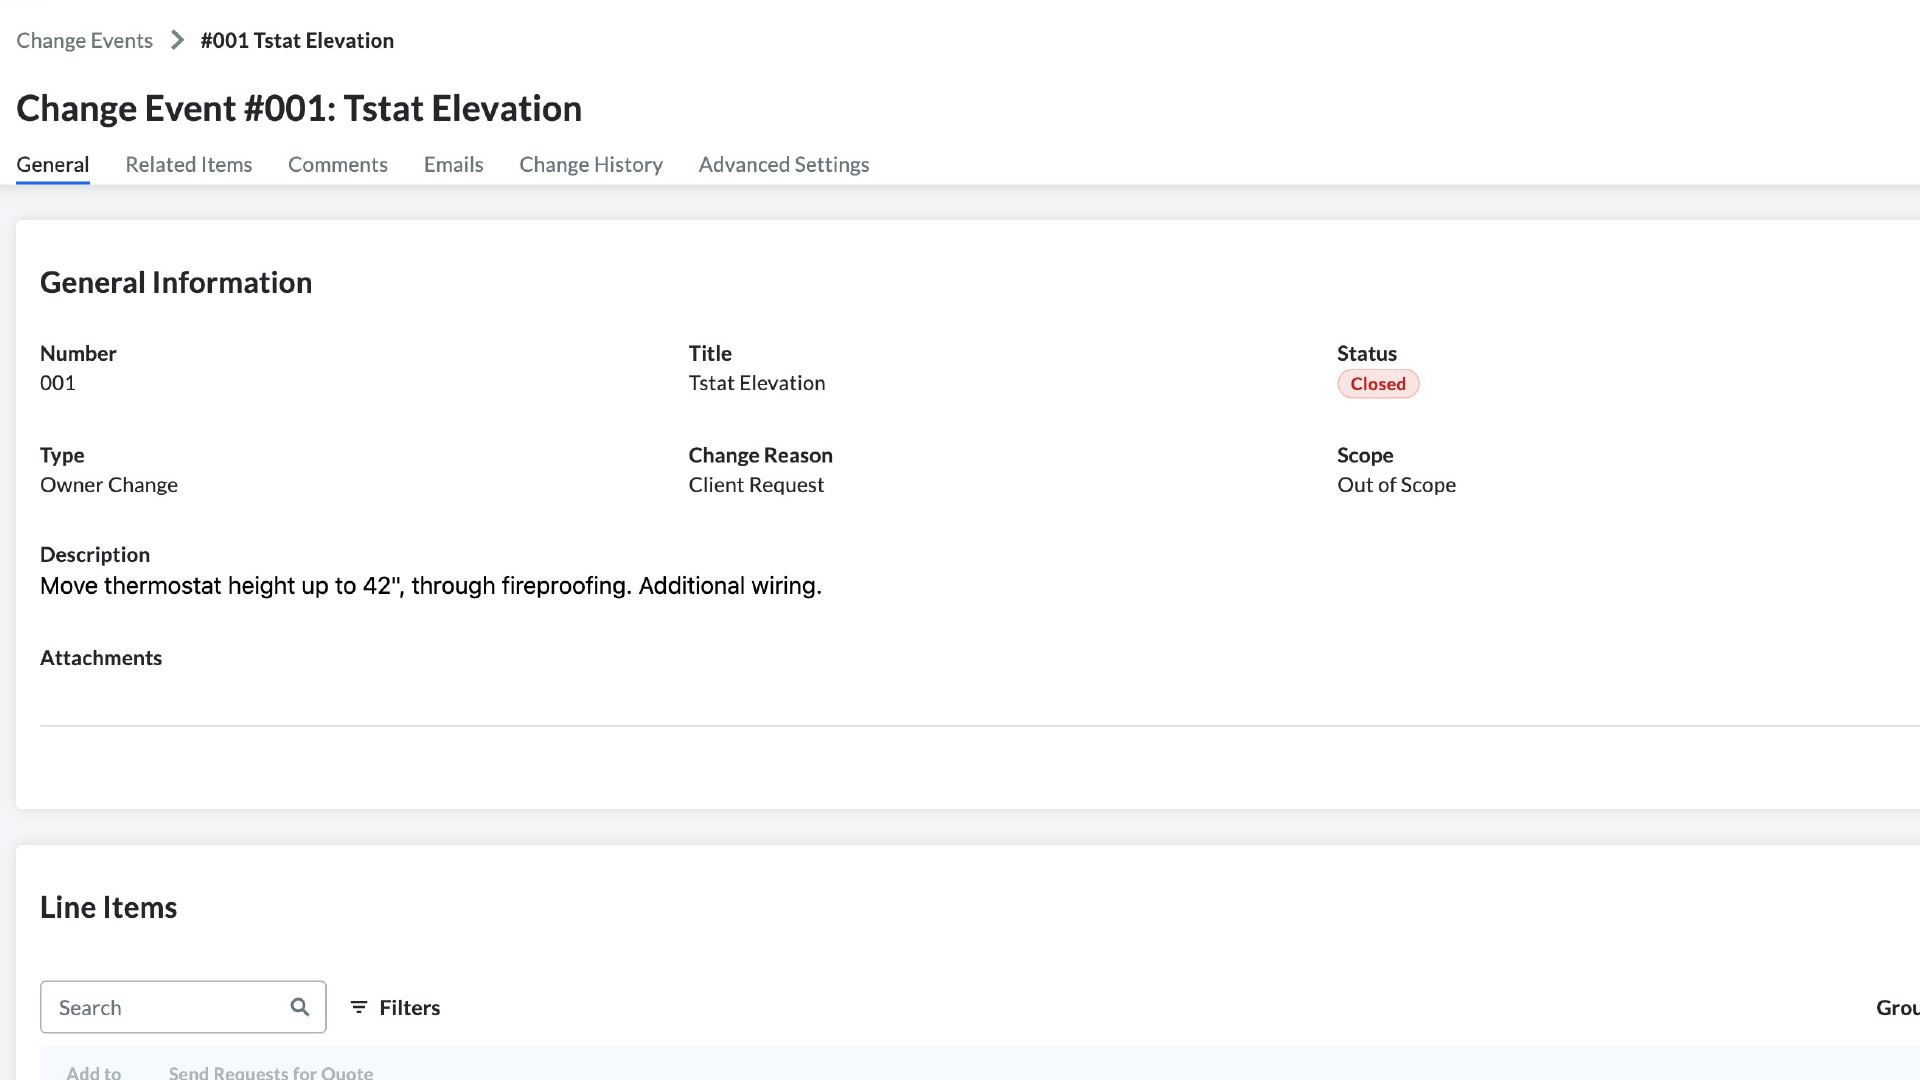Go to Advanced Settings tab
This screenshot has width=1920, height=1080.
click(783, 164)
